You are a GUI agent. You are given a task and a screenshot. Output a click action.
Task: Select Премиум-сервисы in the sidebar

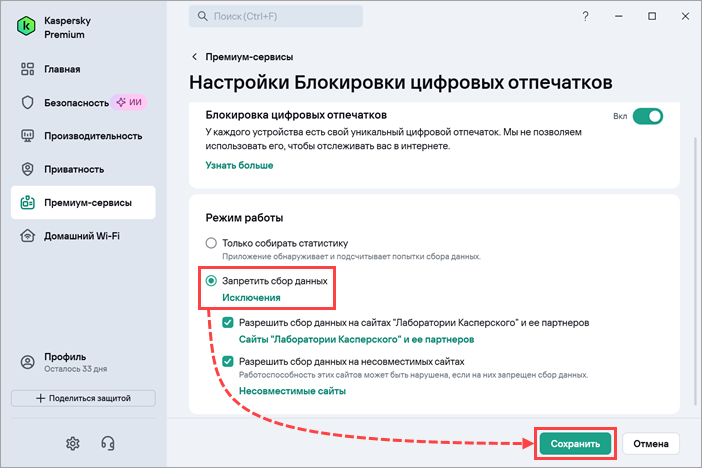[83, 202]
